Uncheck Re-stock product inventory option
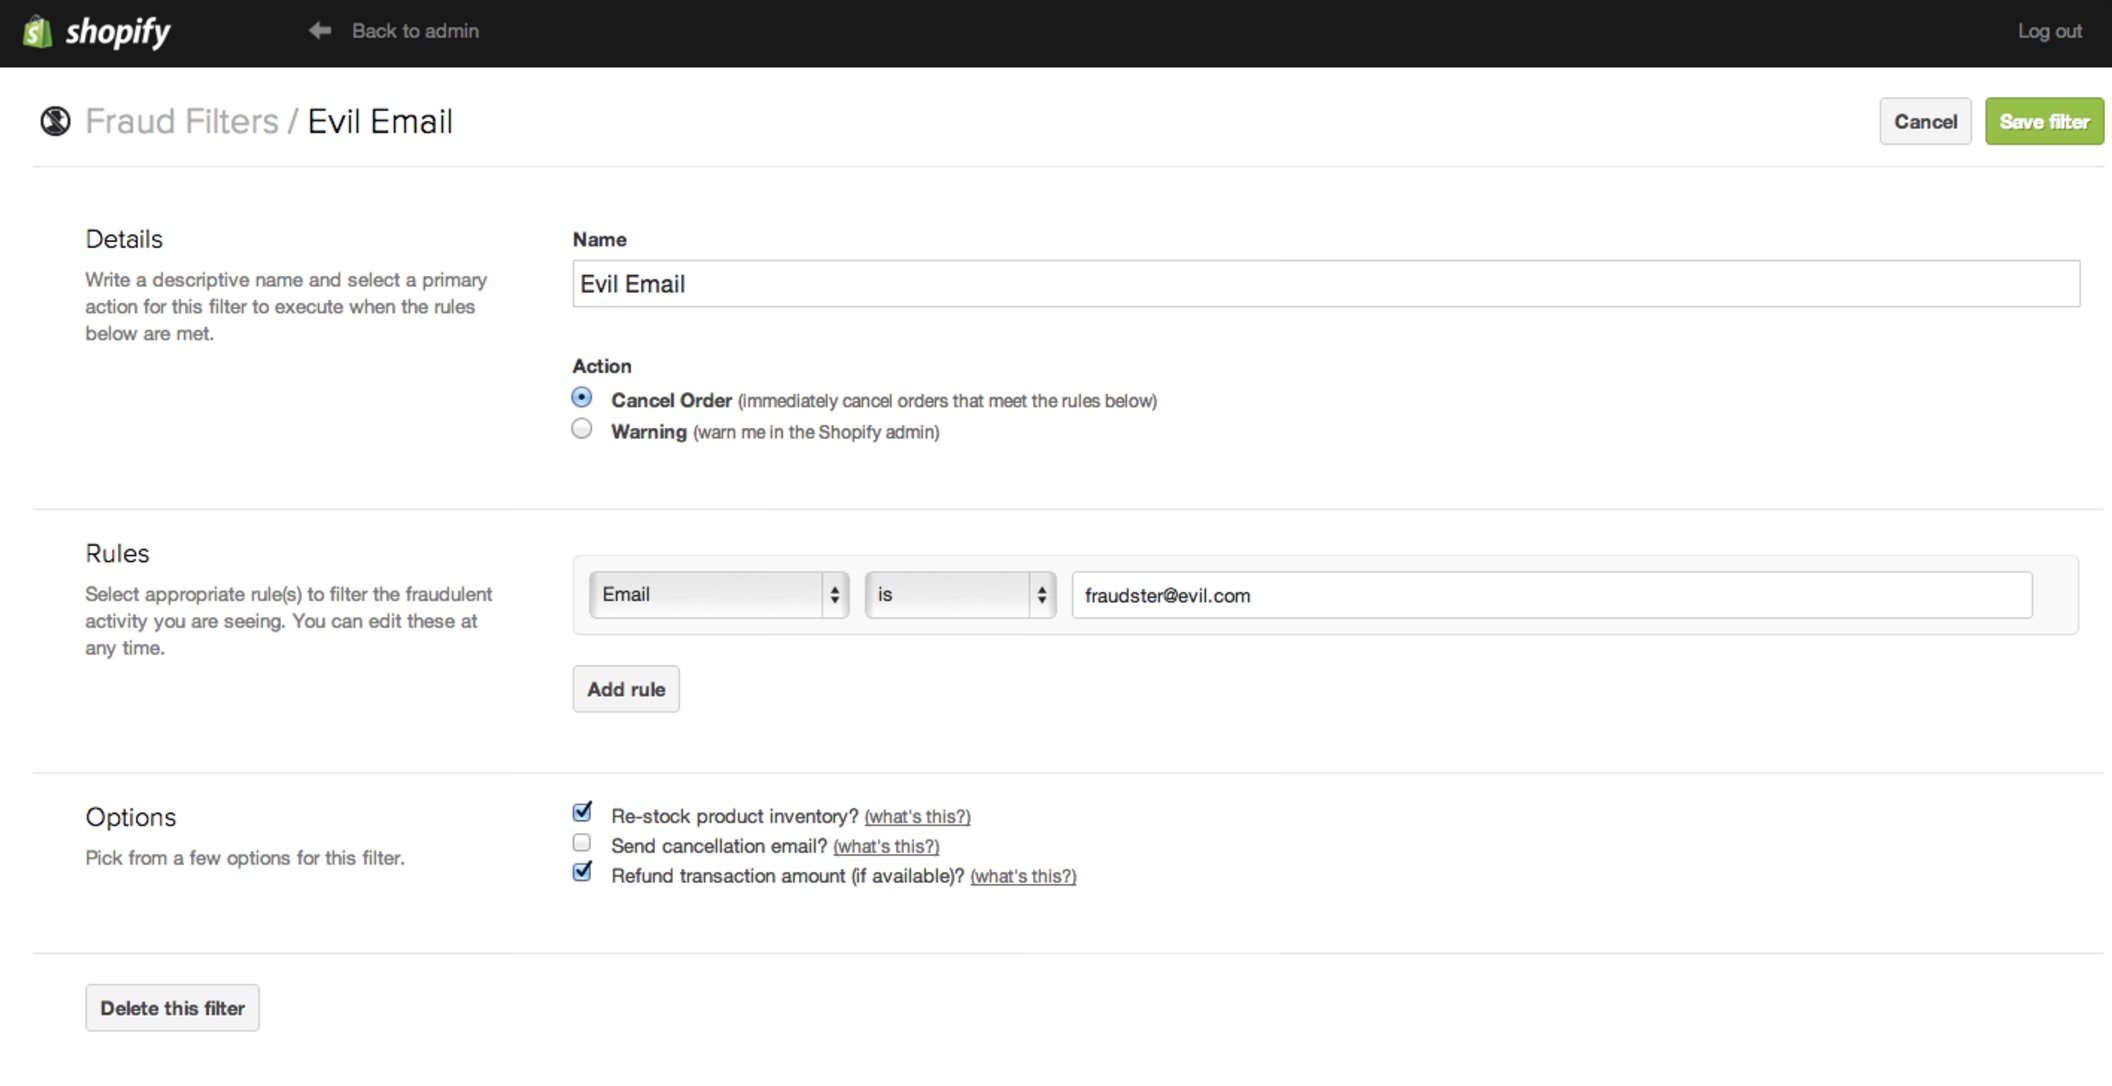Screen dimensions: 2112x1086 [x=582, y=813]
